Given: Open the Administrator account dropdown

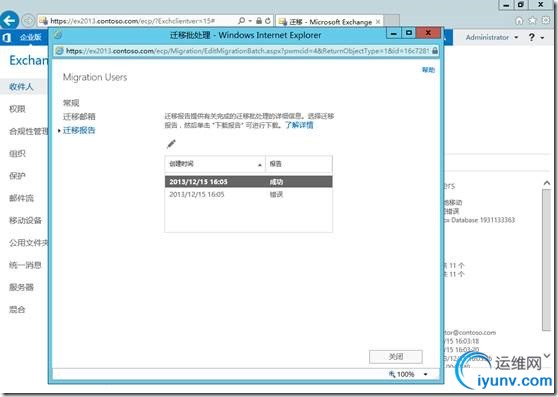Looking at the screenshot, I should click(x=492, y=37).
